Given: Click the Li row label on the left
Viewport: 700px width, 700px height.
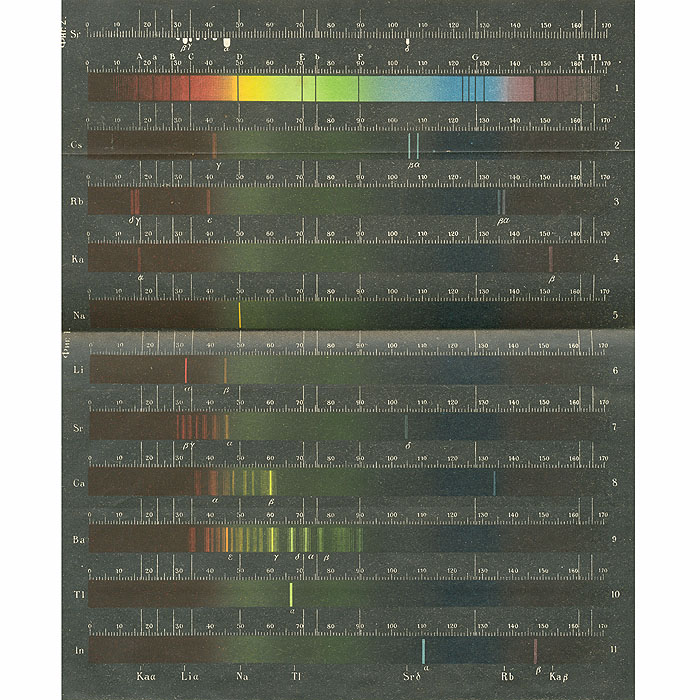Looking at the screenshot, I should 75,372.
